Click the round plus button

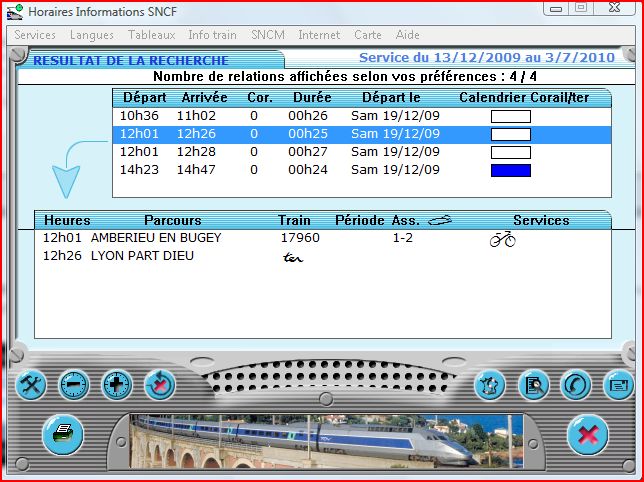[x=117, y=385]
